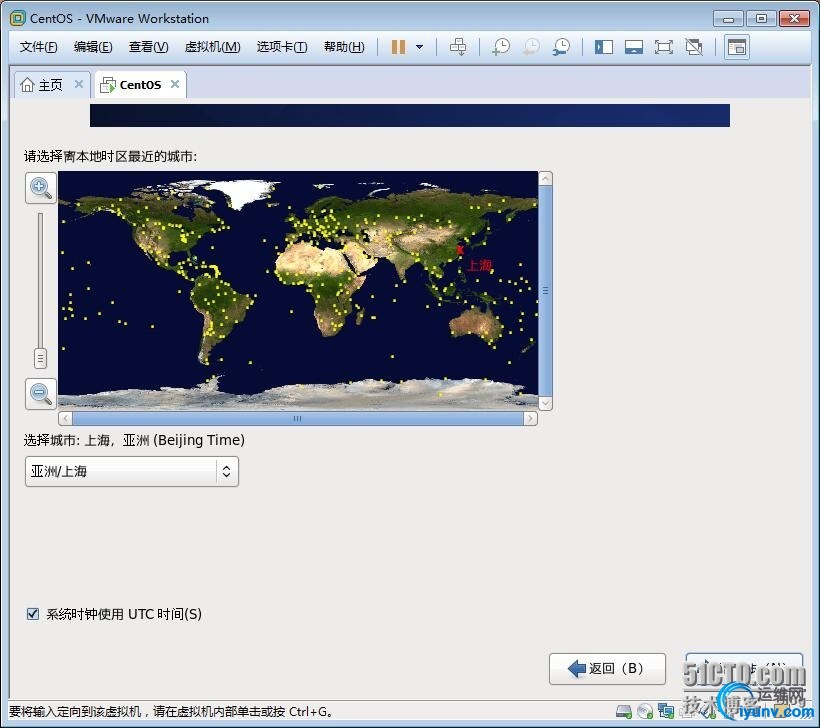Open the power options dropdown arrow beside pause
The image size is (820, 728).
point(419,47)
